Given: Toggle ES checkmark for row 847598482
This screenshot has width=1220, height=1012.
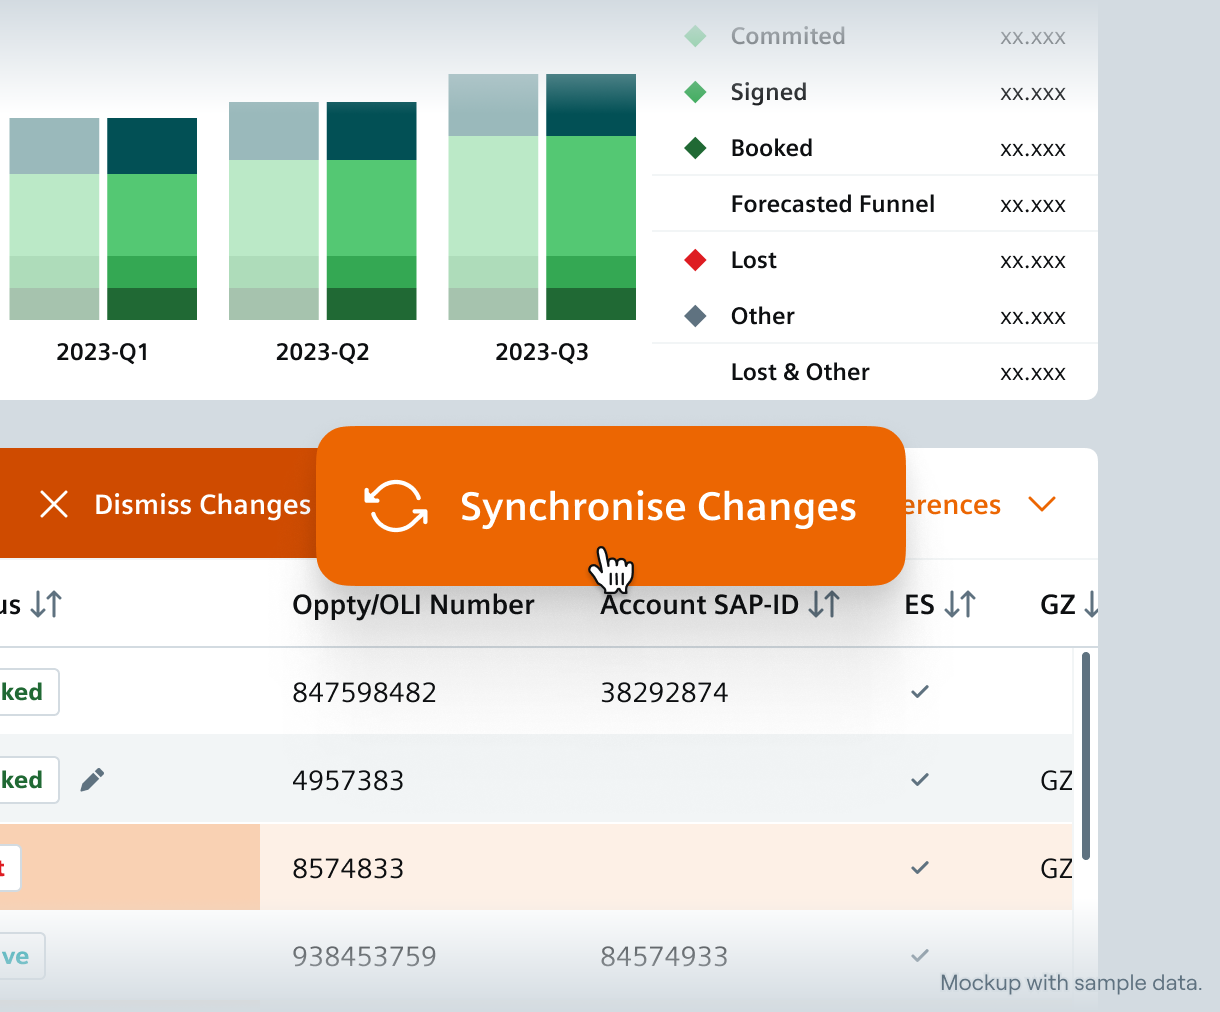Looking at the screenshot, I should point(920,692).
